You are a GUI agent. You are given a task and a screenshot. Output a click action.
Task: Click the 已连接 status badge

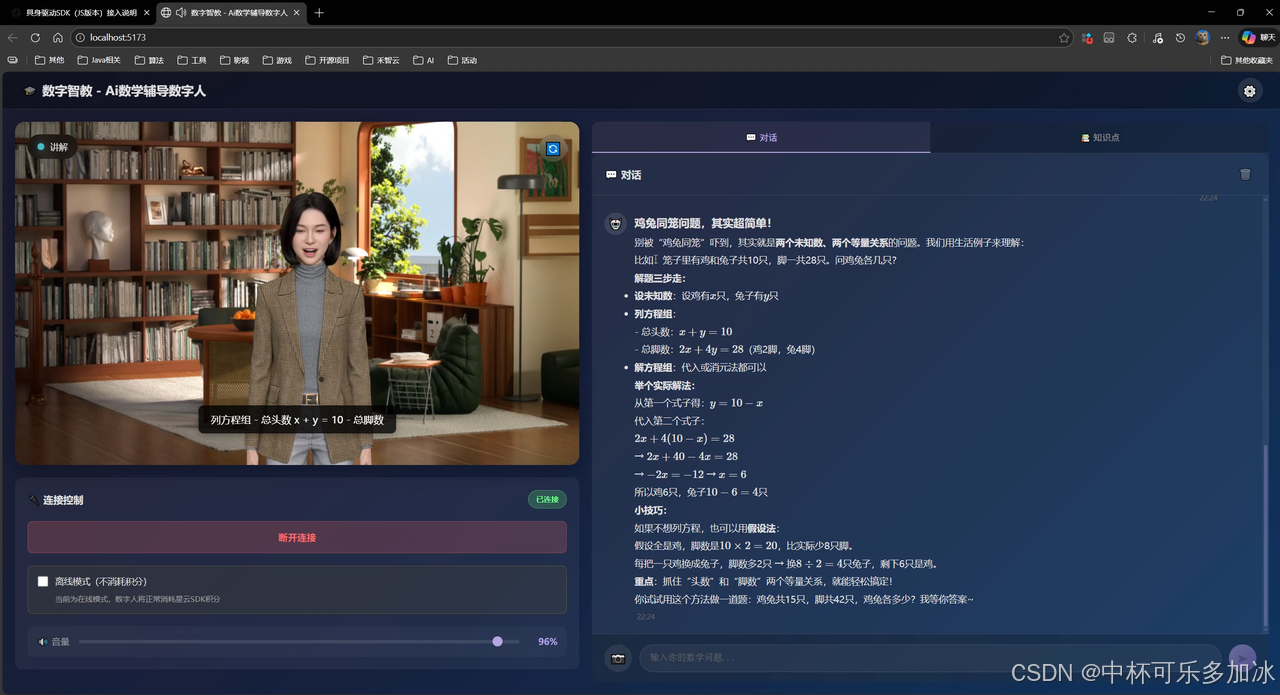click(x=547, y=499)
